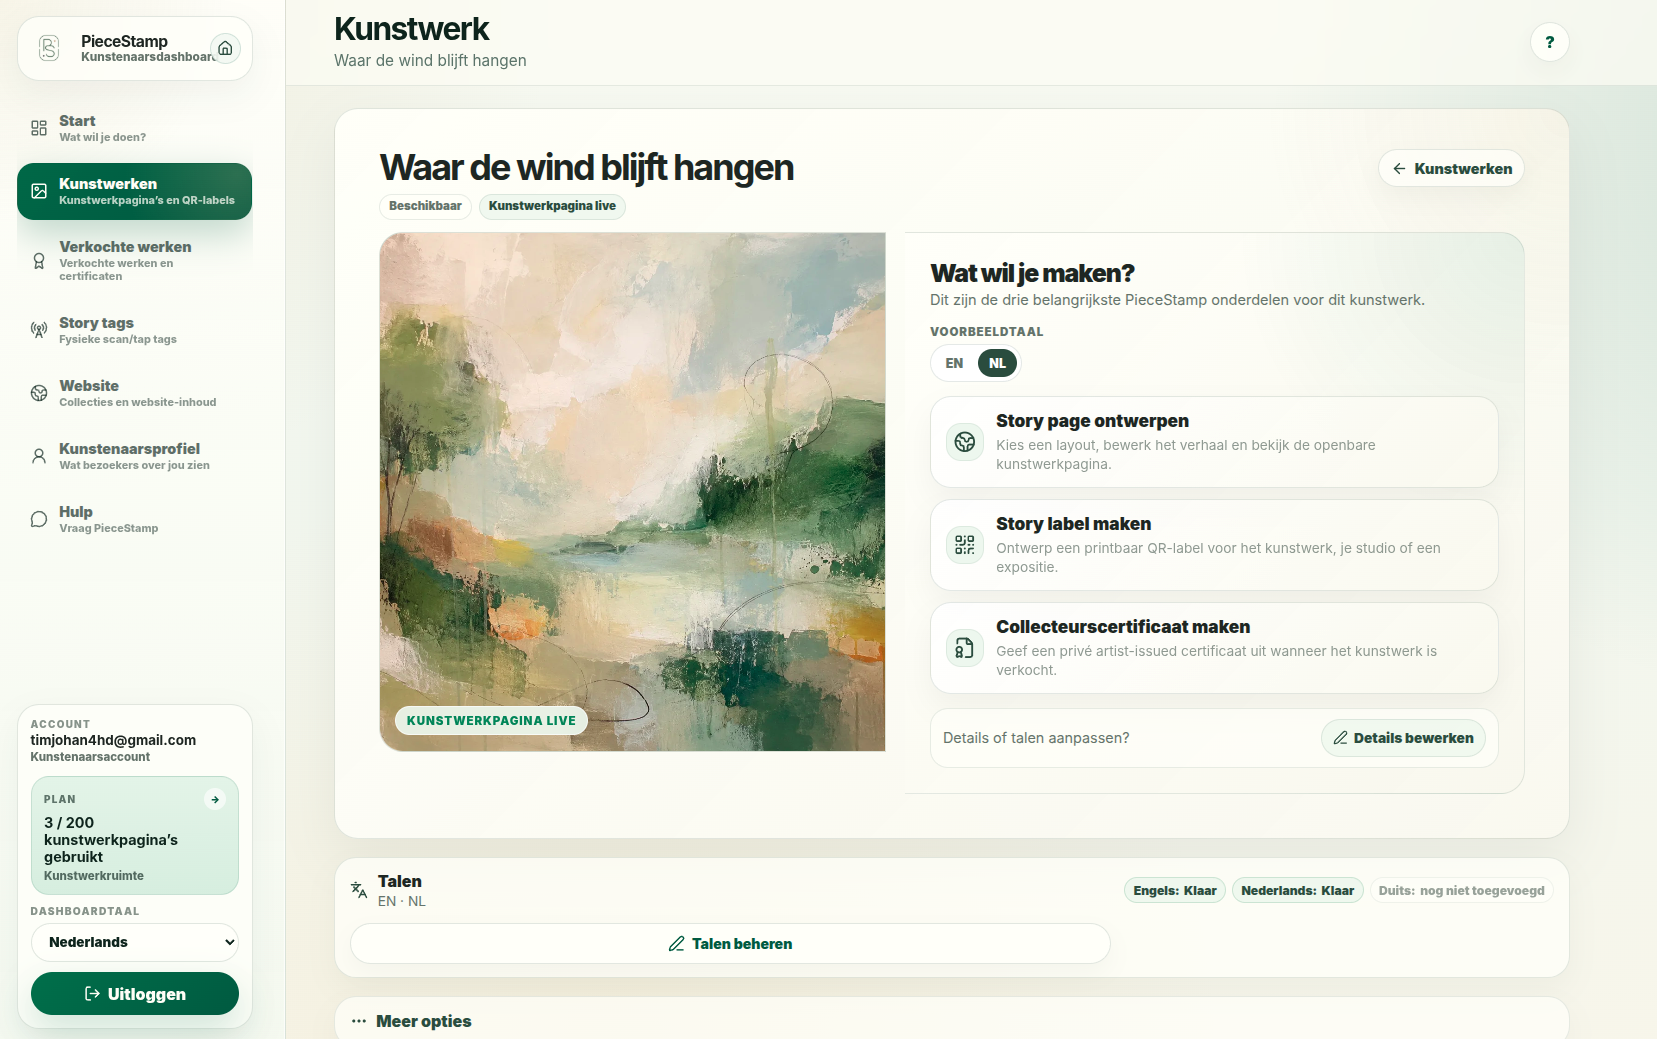Open the Dashboardtaal Nederlands dropdown
Image resolution: width=1657 pixels, height=1039 pixels.
[x=135, y=942]
